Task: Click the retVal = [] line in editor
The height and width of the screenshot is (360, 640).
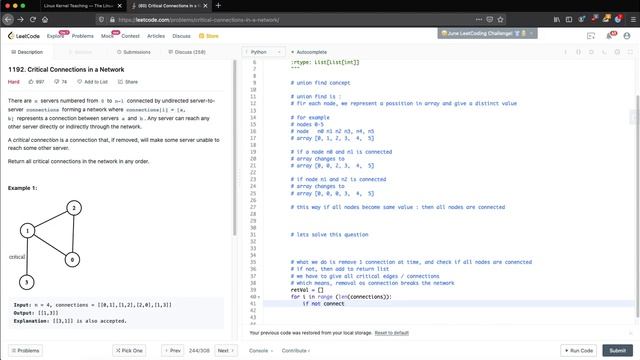Action: (x=307, y=290)
